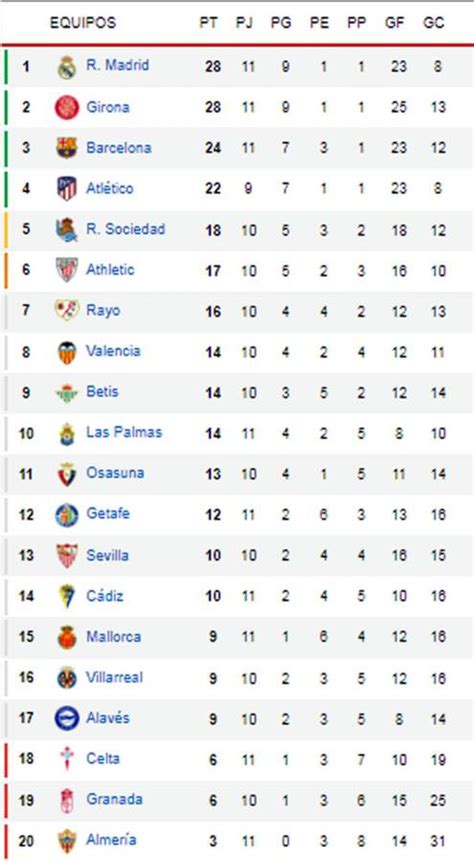This screenshot has height=861, width=474.
Task: Open the Athletic team link
Action: point(110,270)
